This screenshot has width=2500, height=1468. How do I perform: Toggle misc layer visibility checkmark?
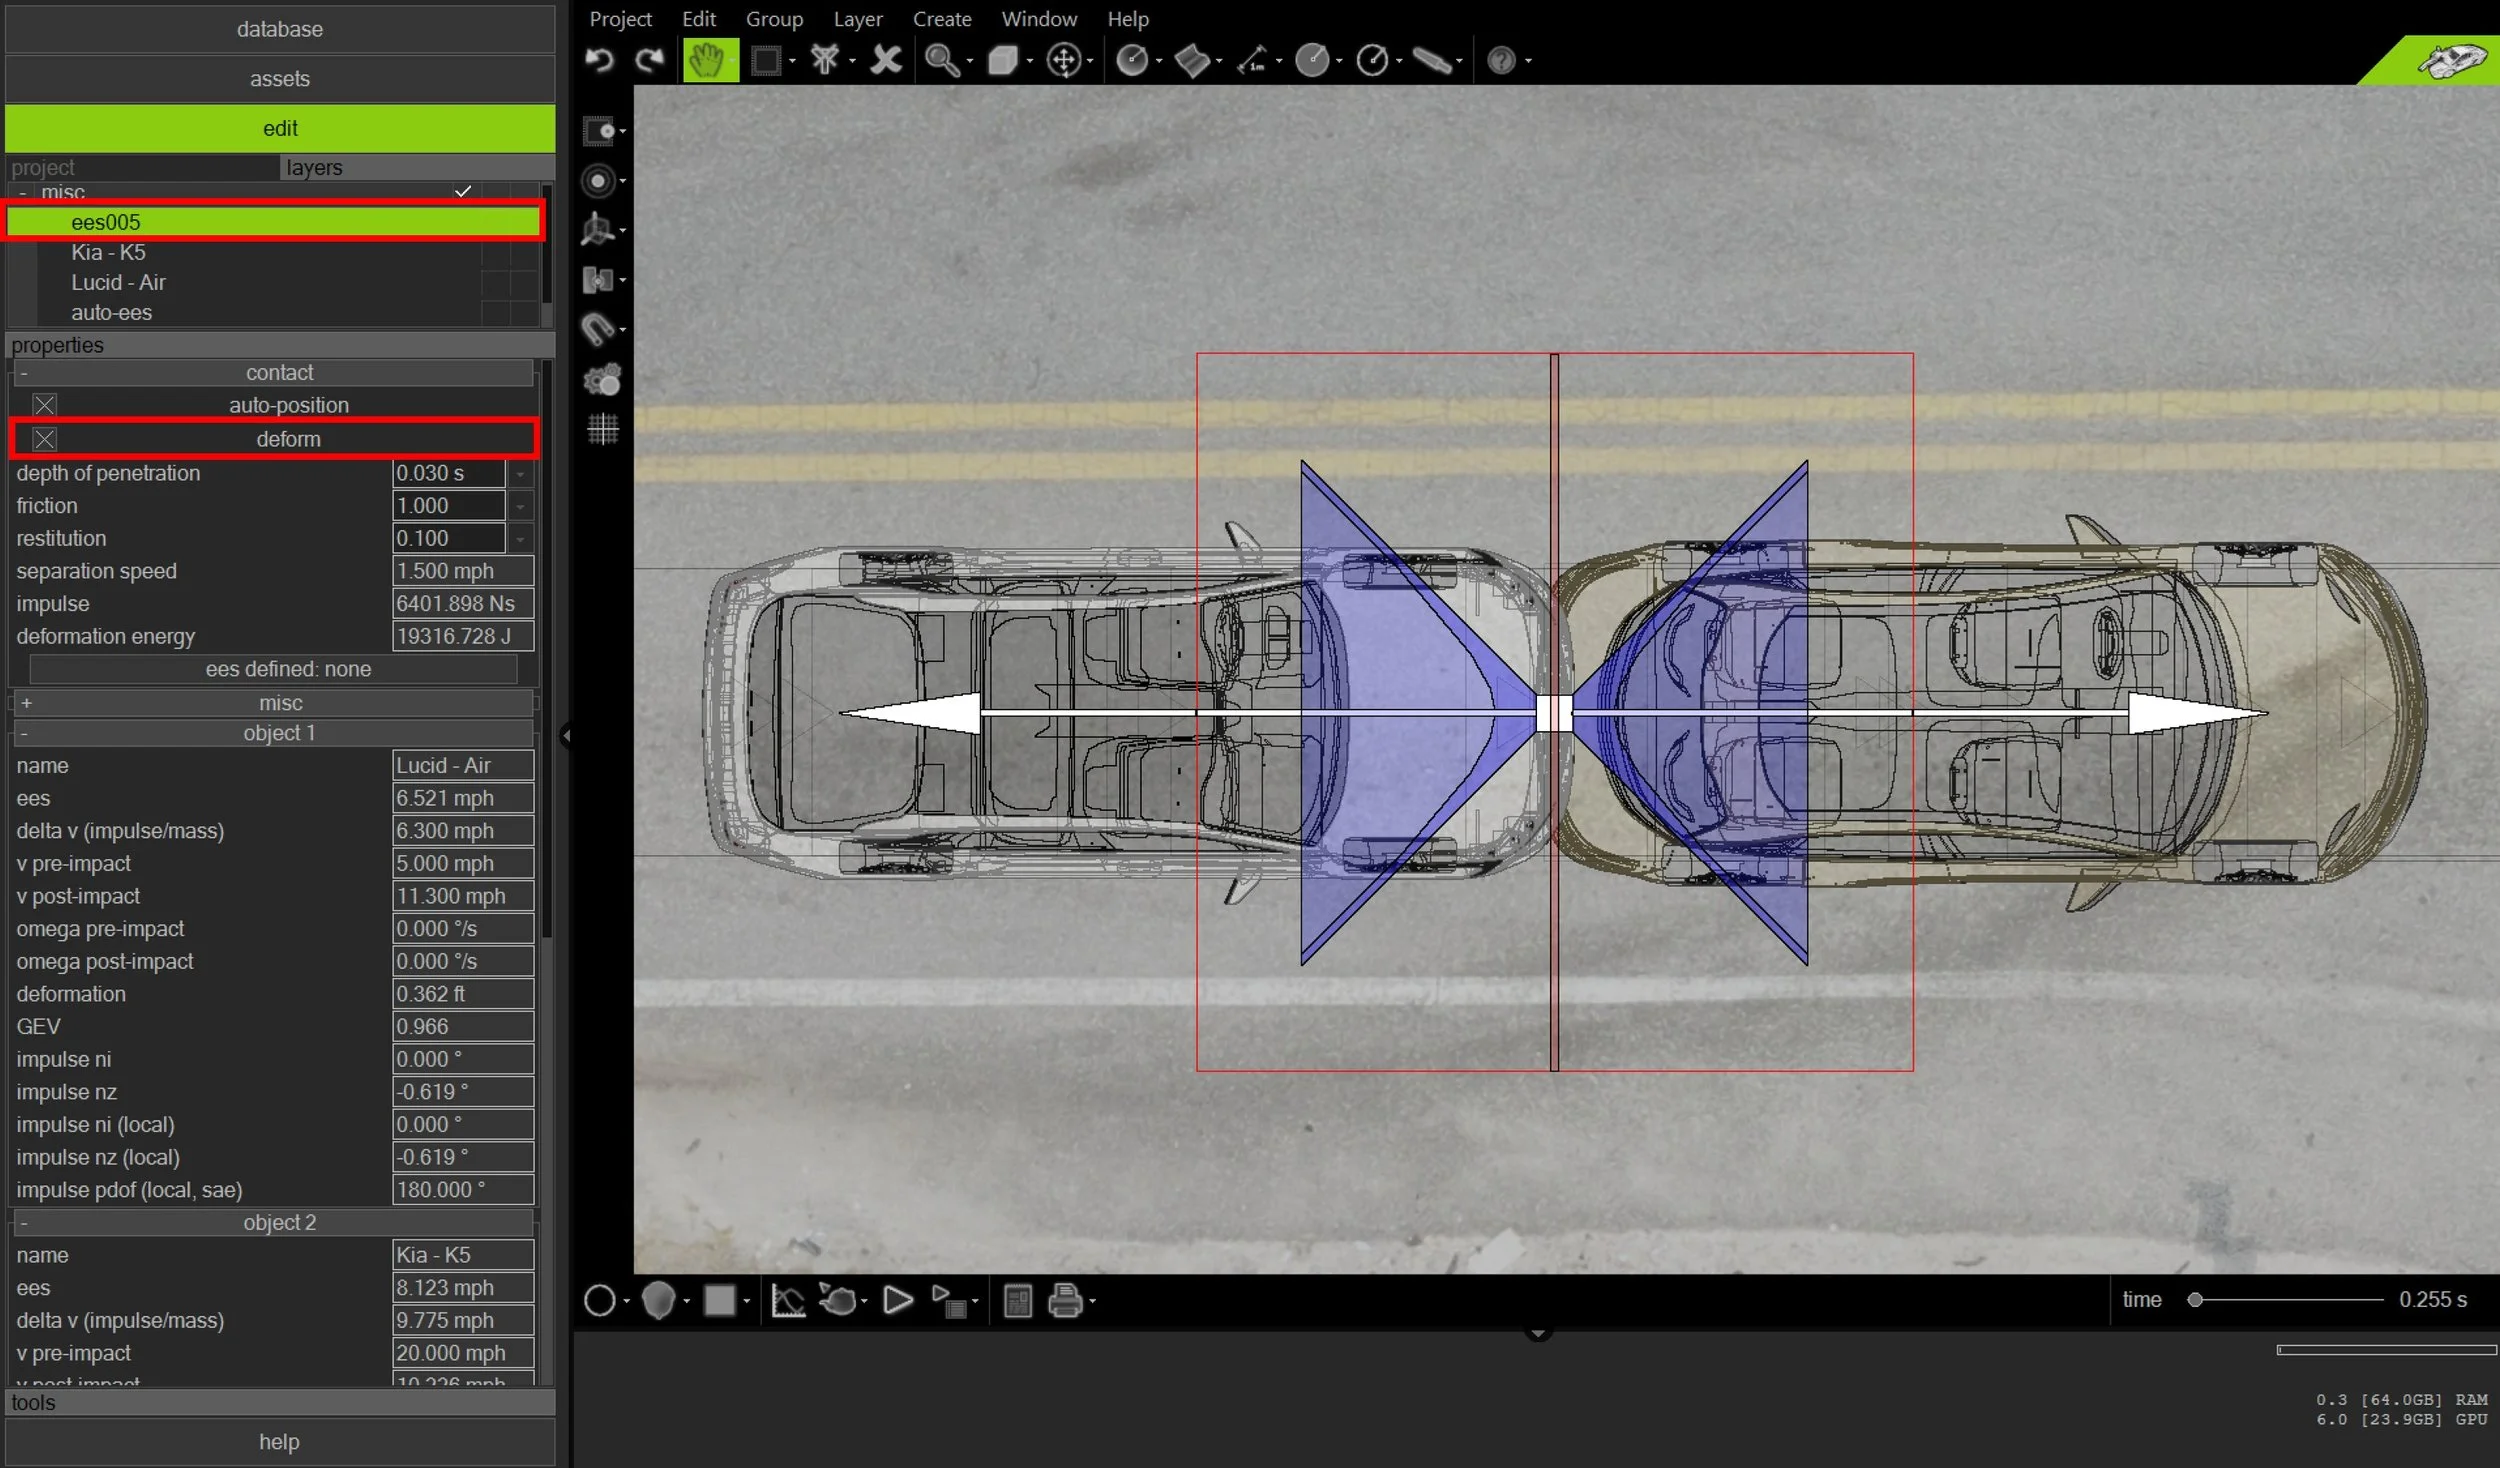[463, 192]
